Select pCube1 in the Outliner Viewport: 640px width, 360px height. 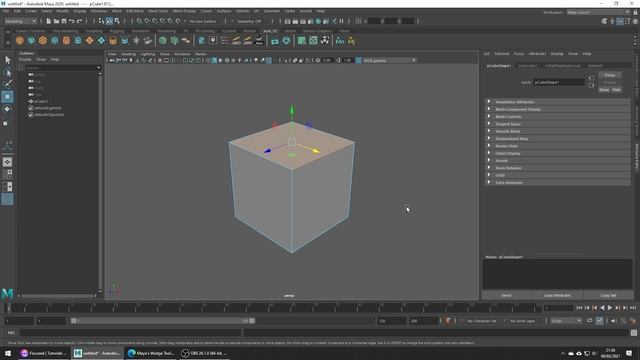coord(41,101)
